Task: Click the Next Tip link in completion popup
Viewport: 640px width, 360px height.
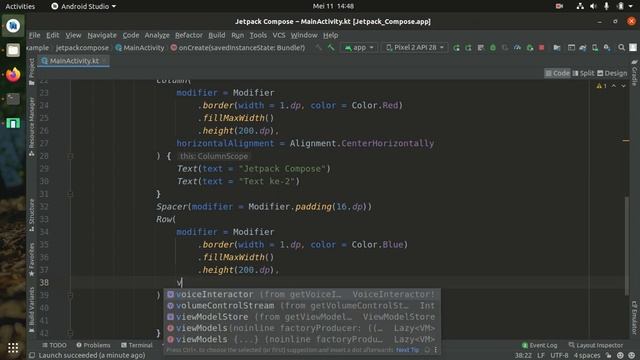Action: pos(407,350)
